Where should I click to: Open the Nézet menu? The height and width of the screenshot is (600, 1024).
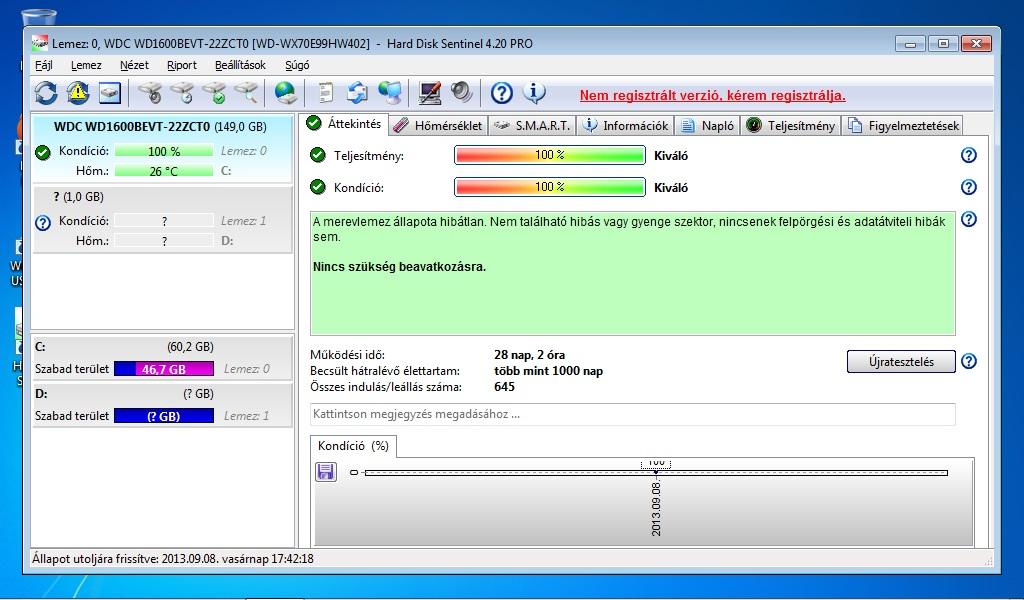pyautogui.click(x=135, y=65)
